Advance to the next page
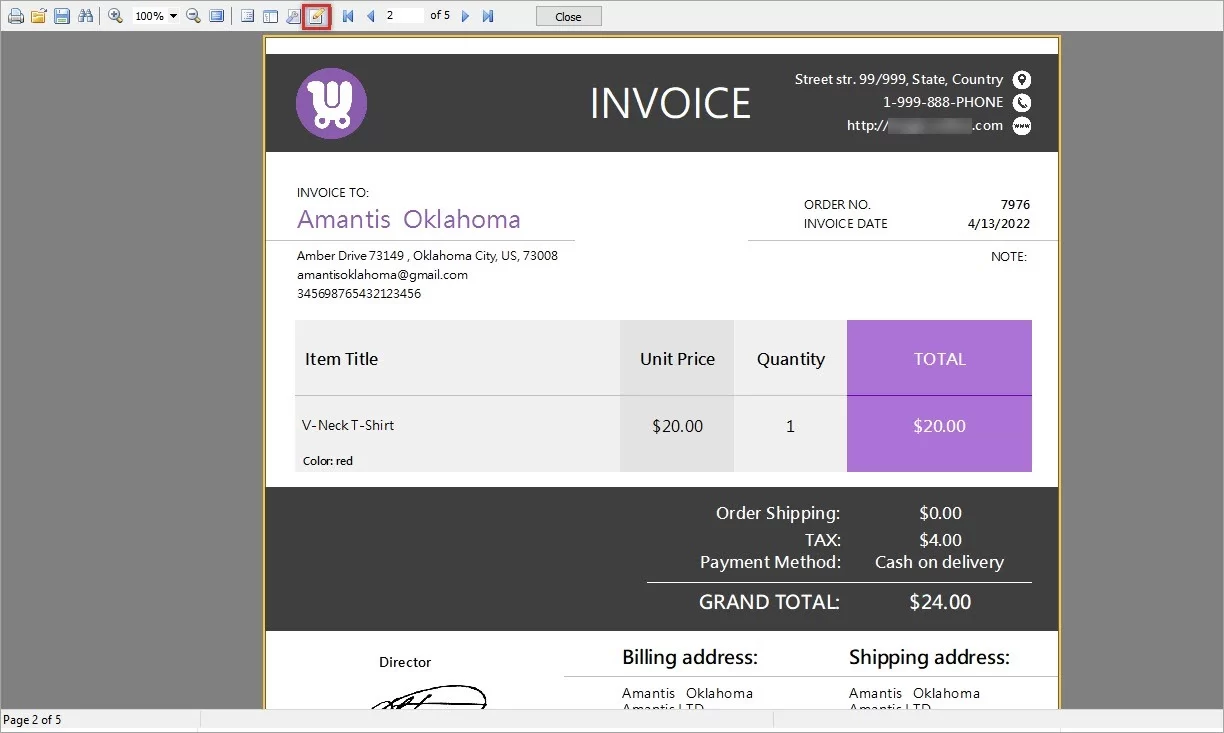 point(464,15)
